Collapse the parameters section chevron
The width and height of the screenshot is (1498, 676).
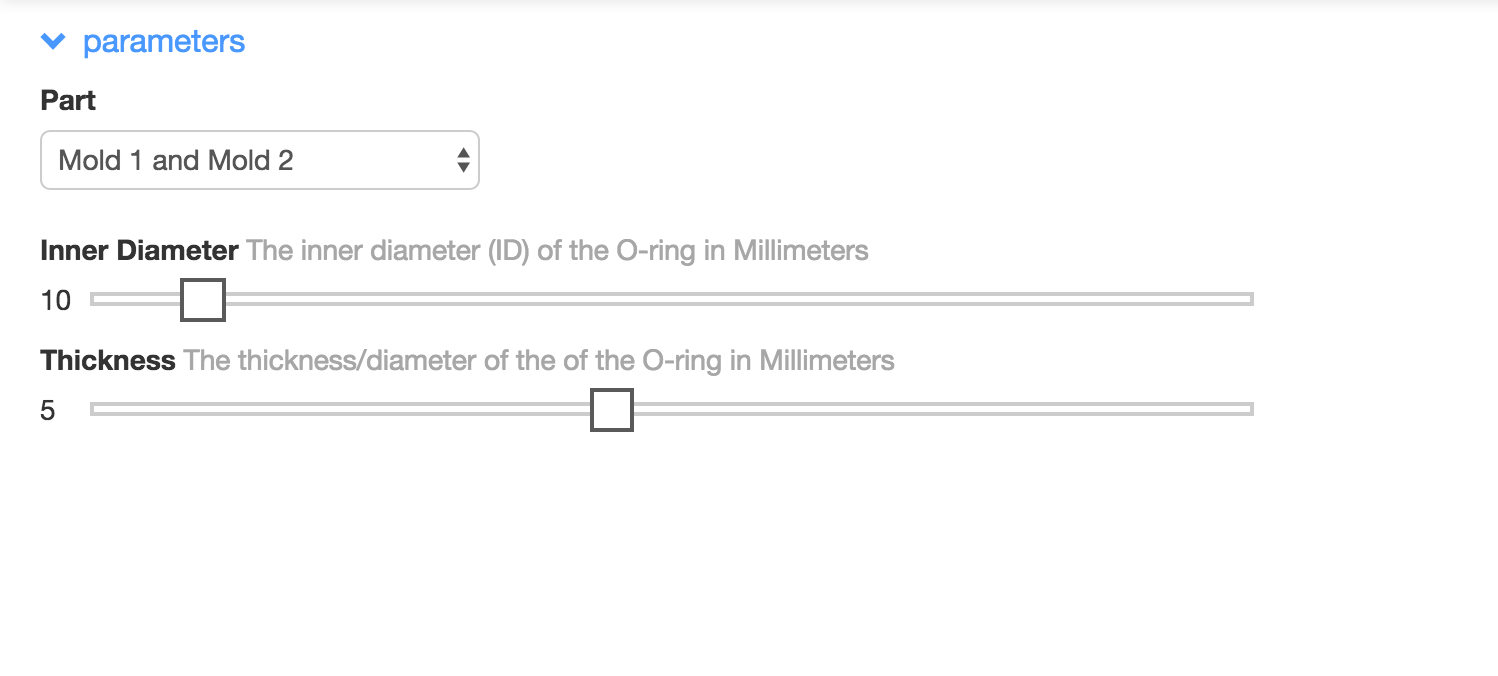(53, 42)
